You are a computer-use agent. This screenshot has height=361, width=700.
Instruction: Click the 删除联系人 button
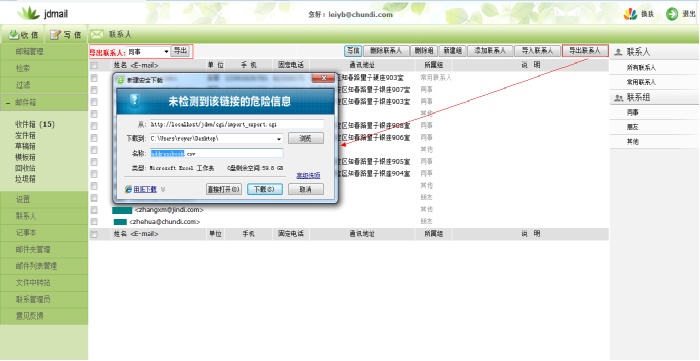pyautogui.click(x=386, y=51)
